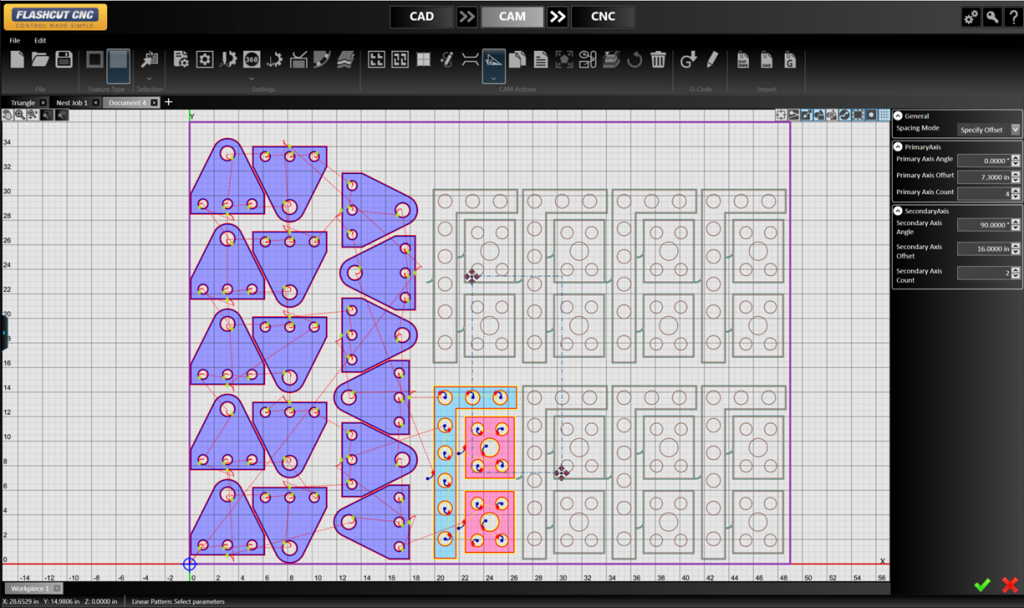Switch to CAD mode

(422, 17)
